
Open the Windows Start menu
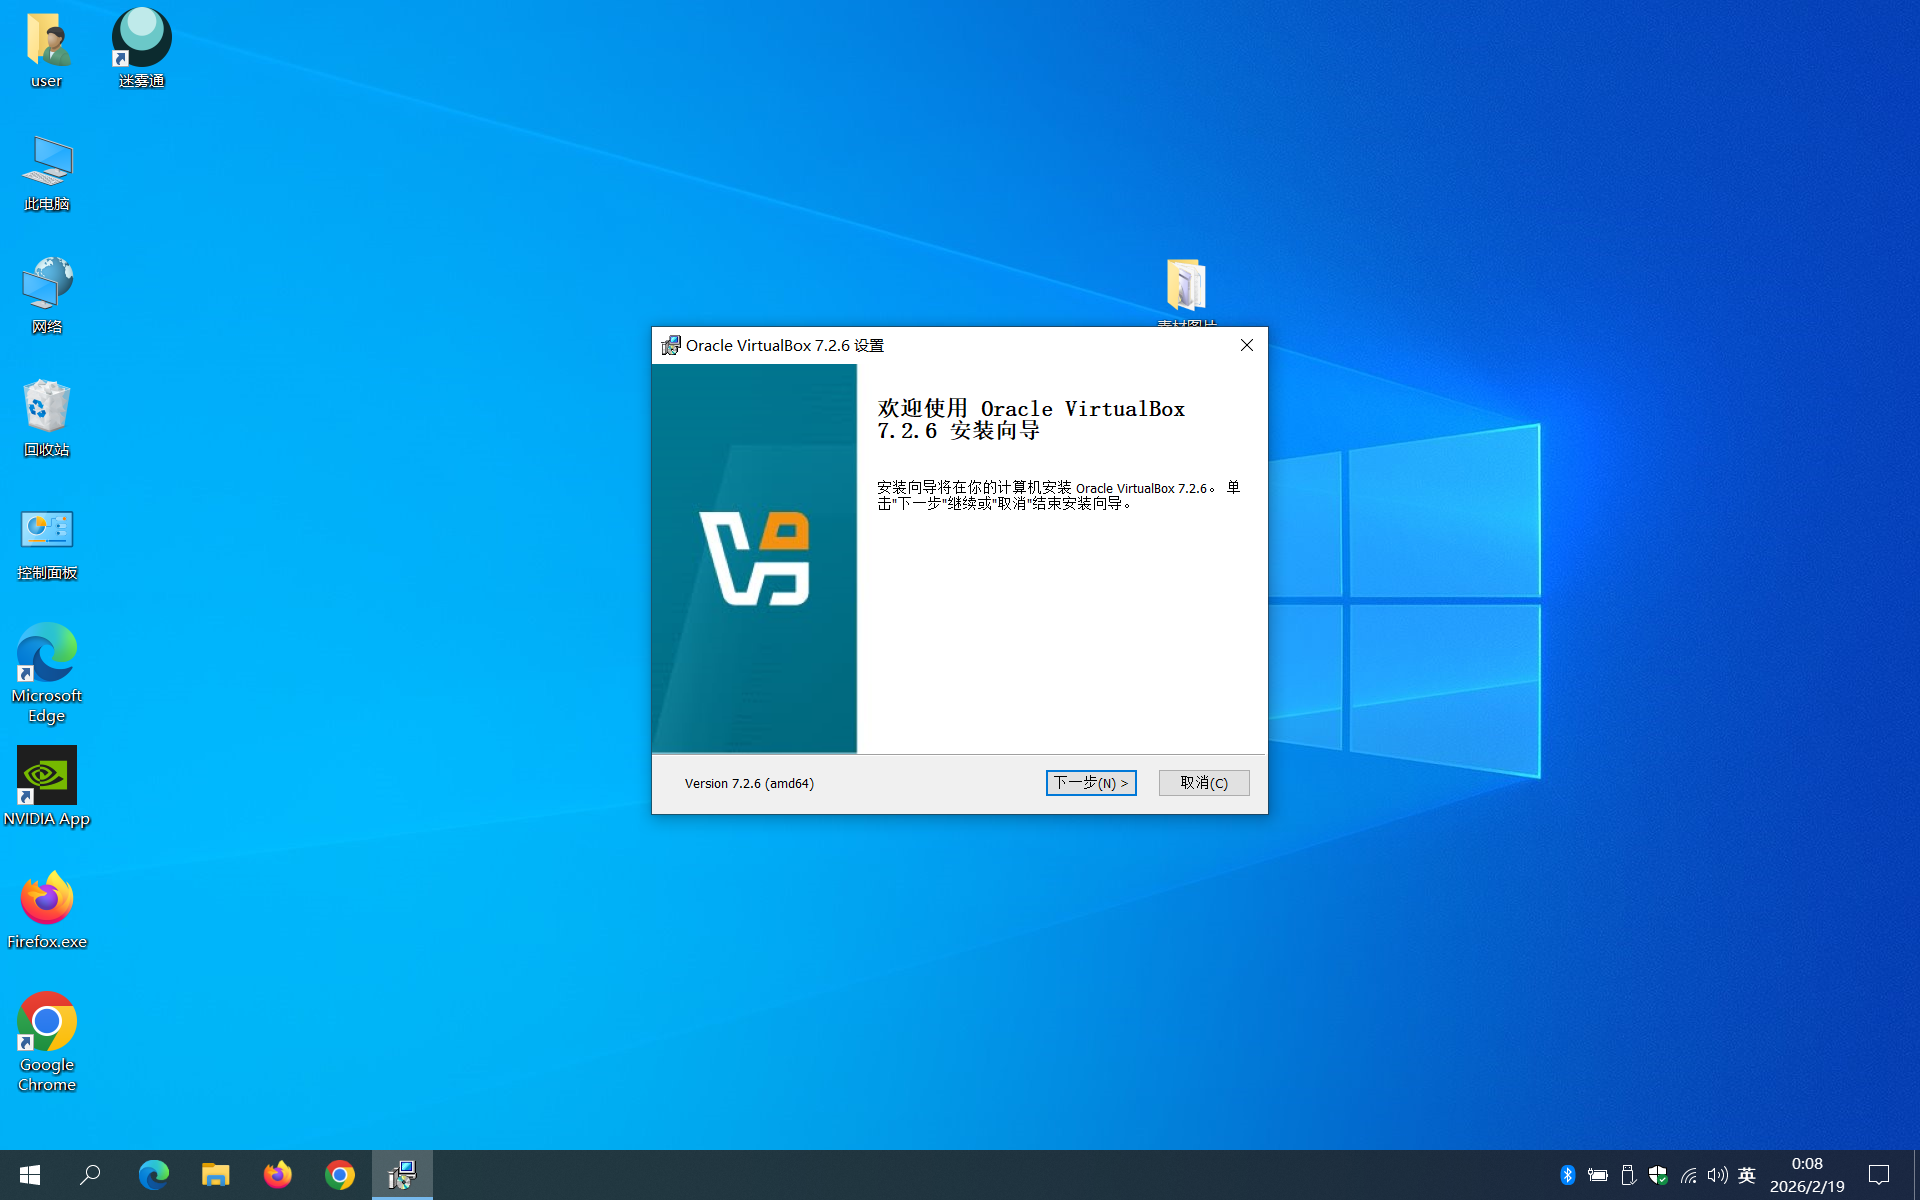pyautogui.click(x=29, y=1175)
